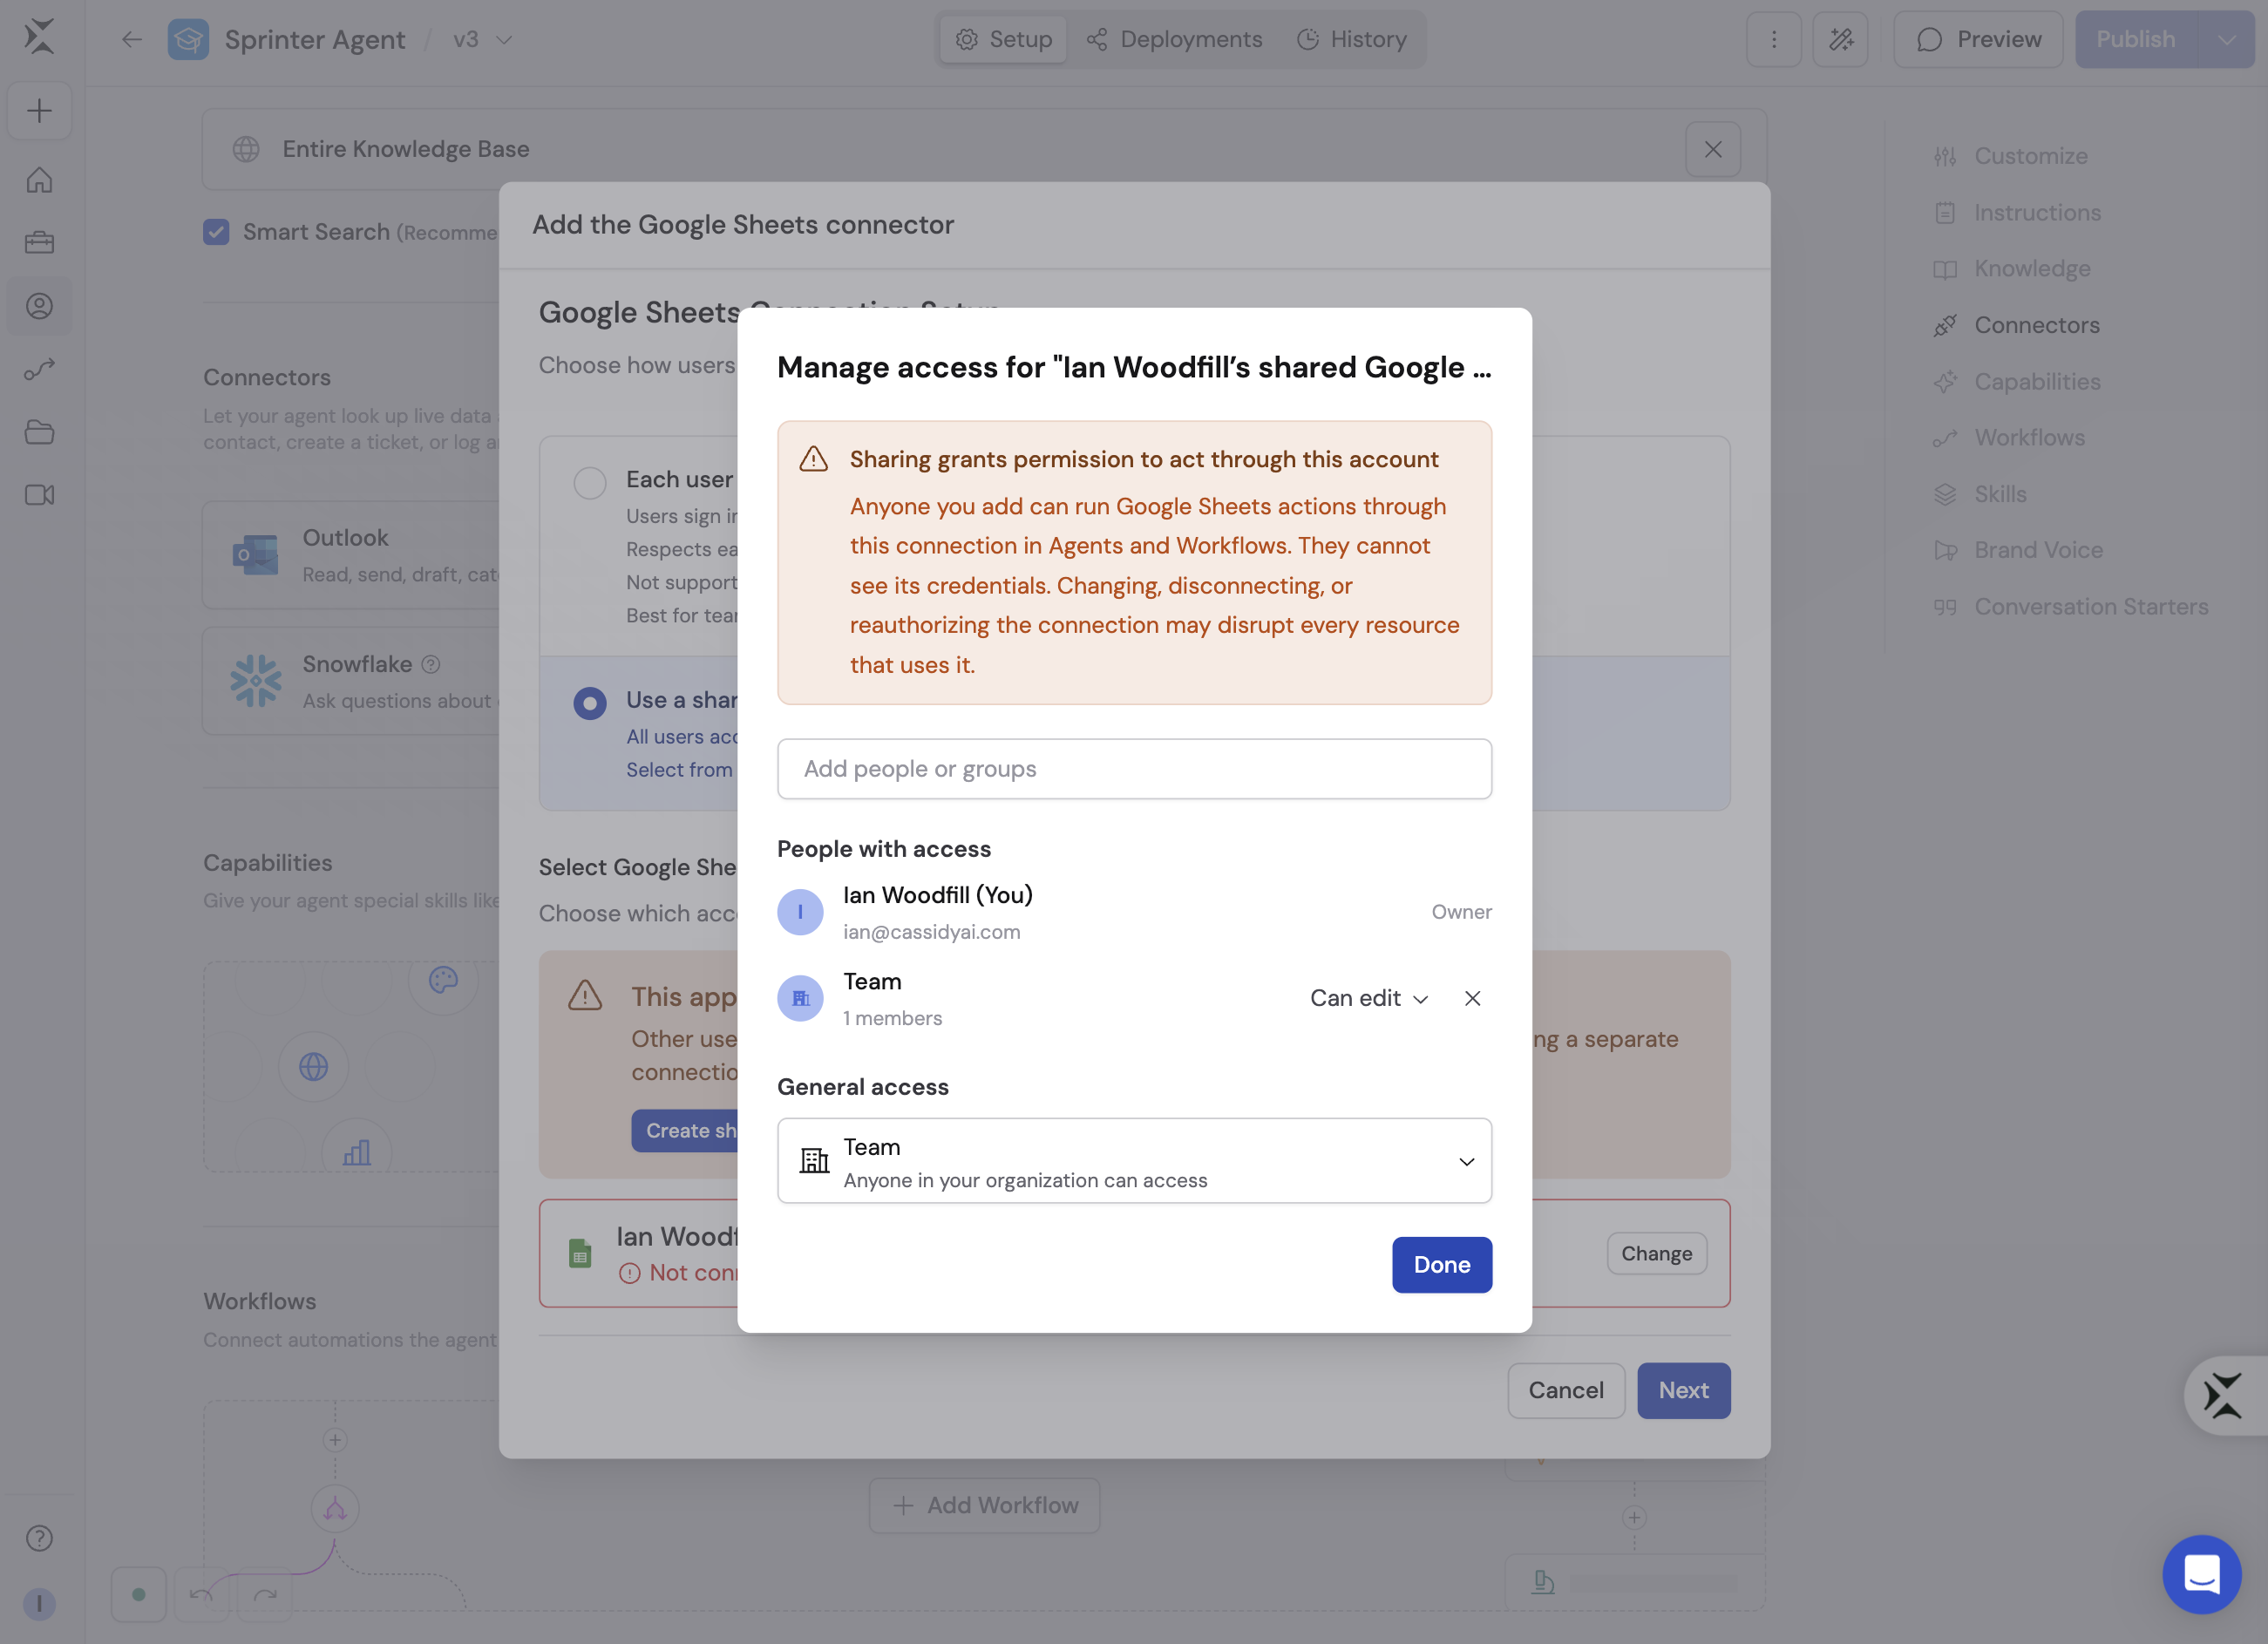Toggle the Smart Search checkbox
Screen dimensions: 2268x1644
(216, 232)
